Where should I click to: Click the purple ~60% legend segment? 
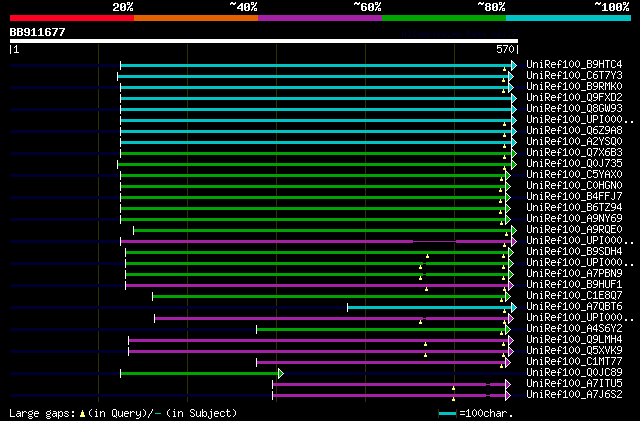(320, 18)
